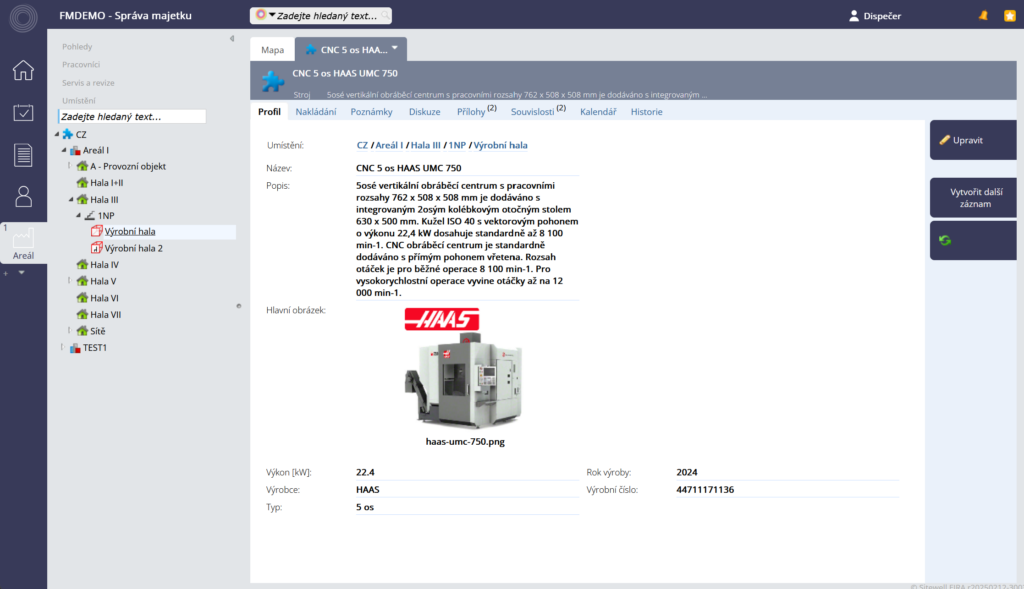Click Vytvořit další záznam button
Screen dimensions: 1024x589
pos(973,197)
